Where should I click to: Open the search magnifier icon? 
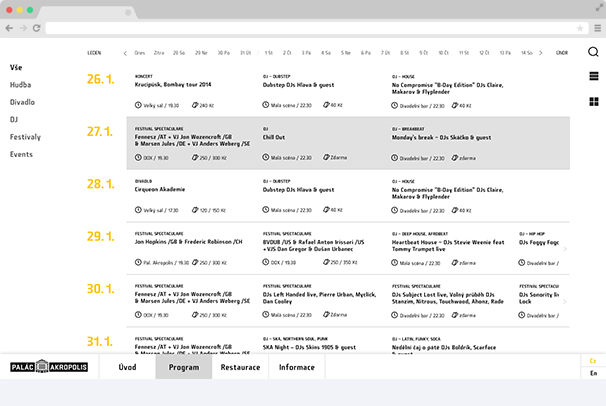tap(593, 52)
